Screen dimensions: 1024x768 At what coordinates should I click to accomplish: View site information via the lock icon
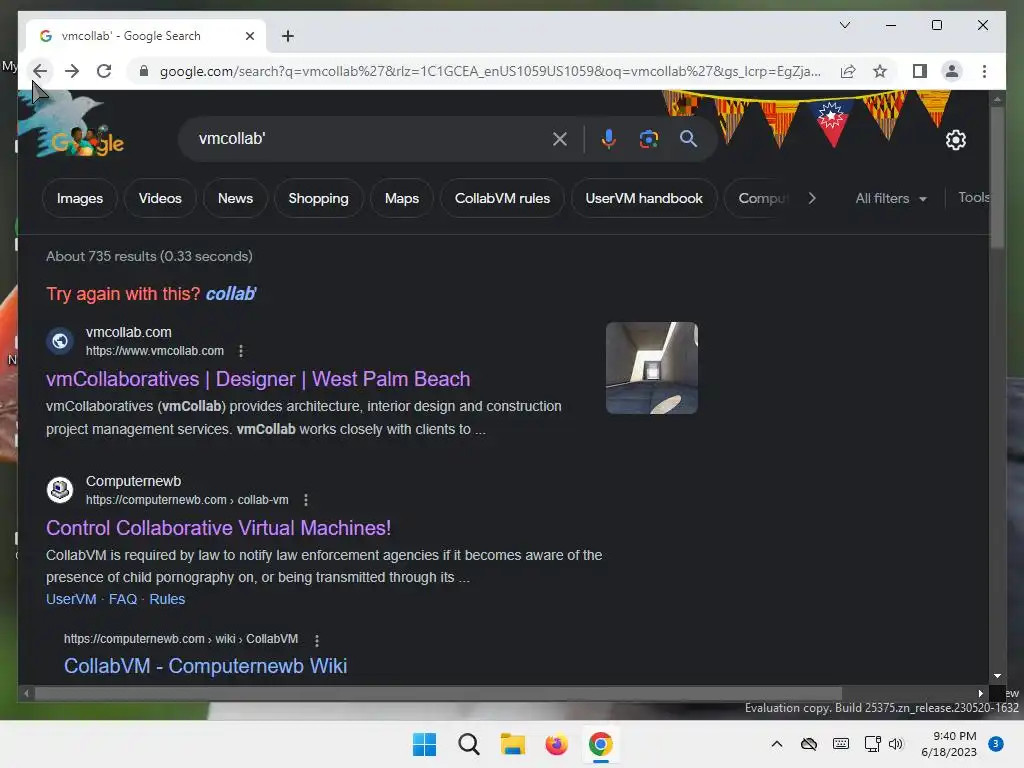(144, 71)
